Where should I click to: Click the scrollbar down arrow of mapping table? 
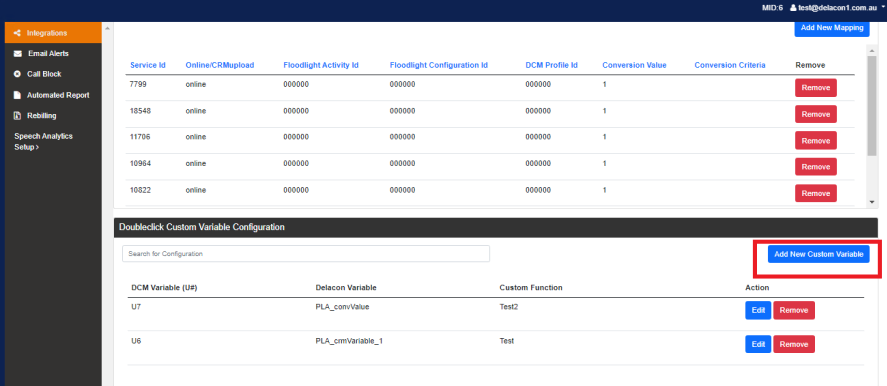coord(871,202)
